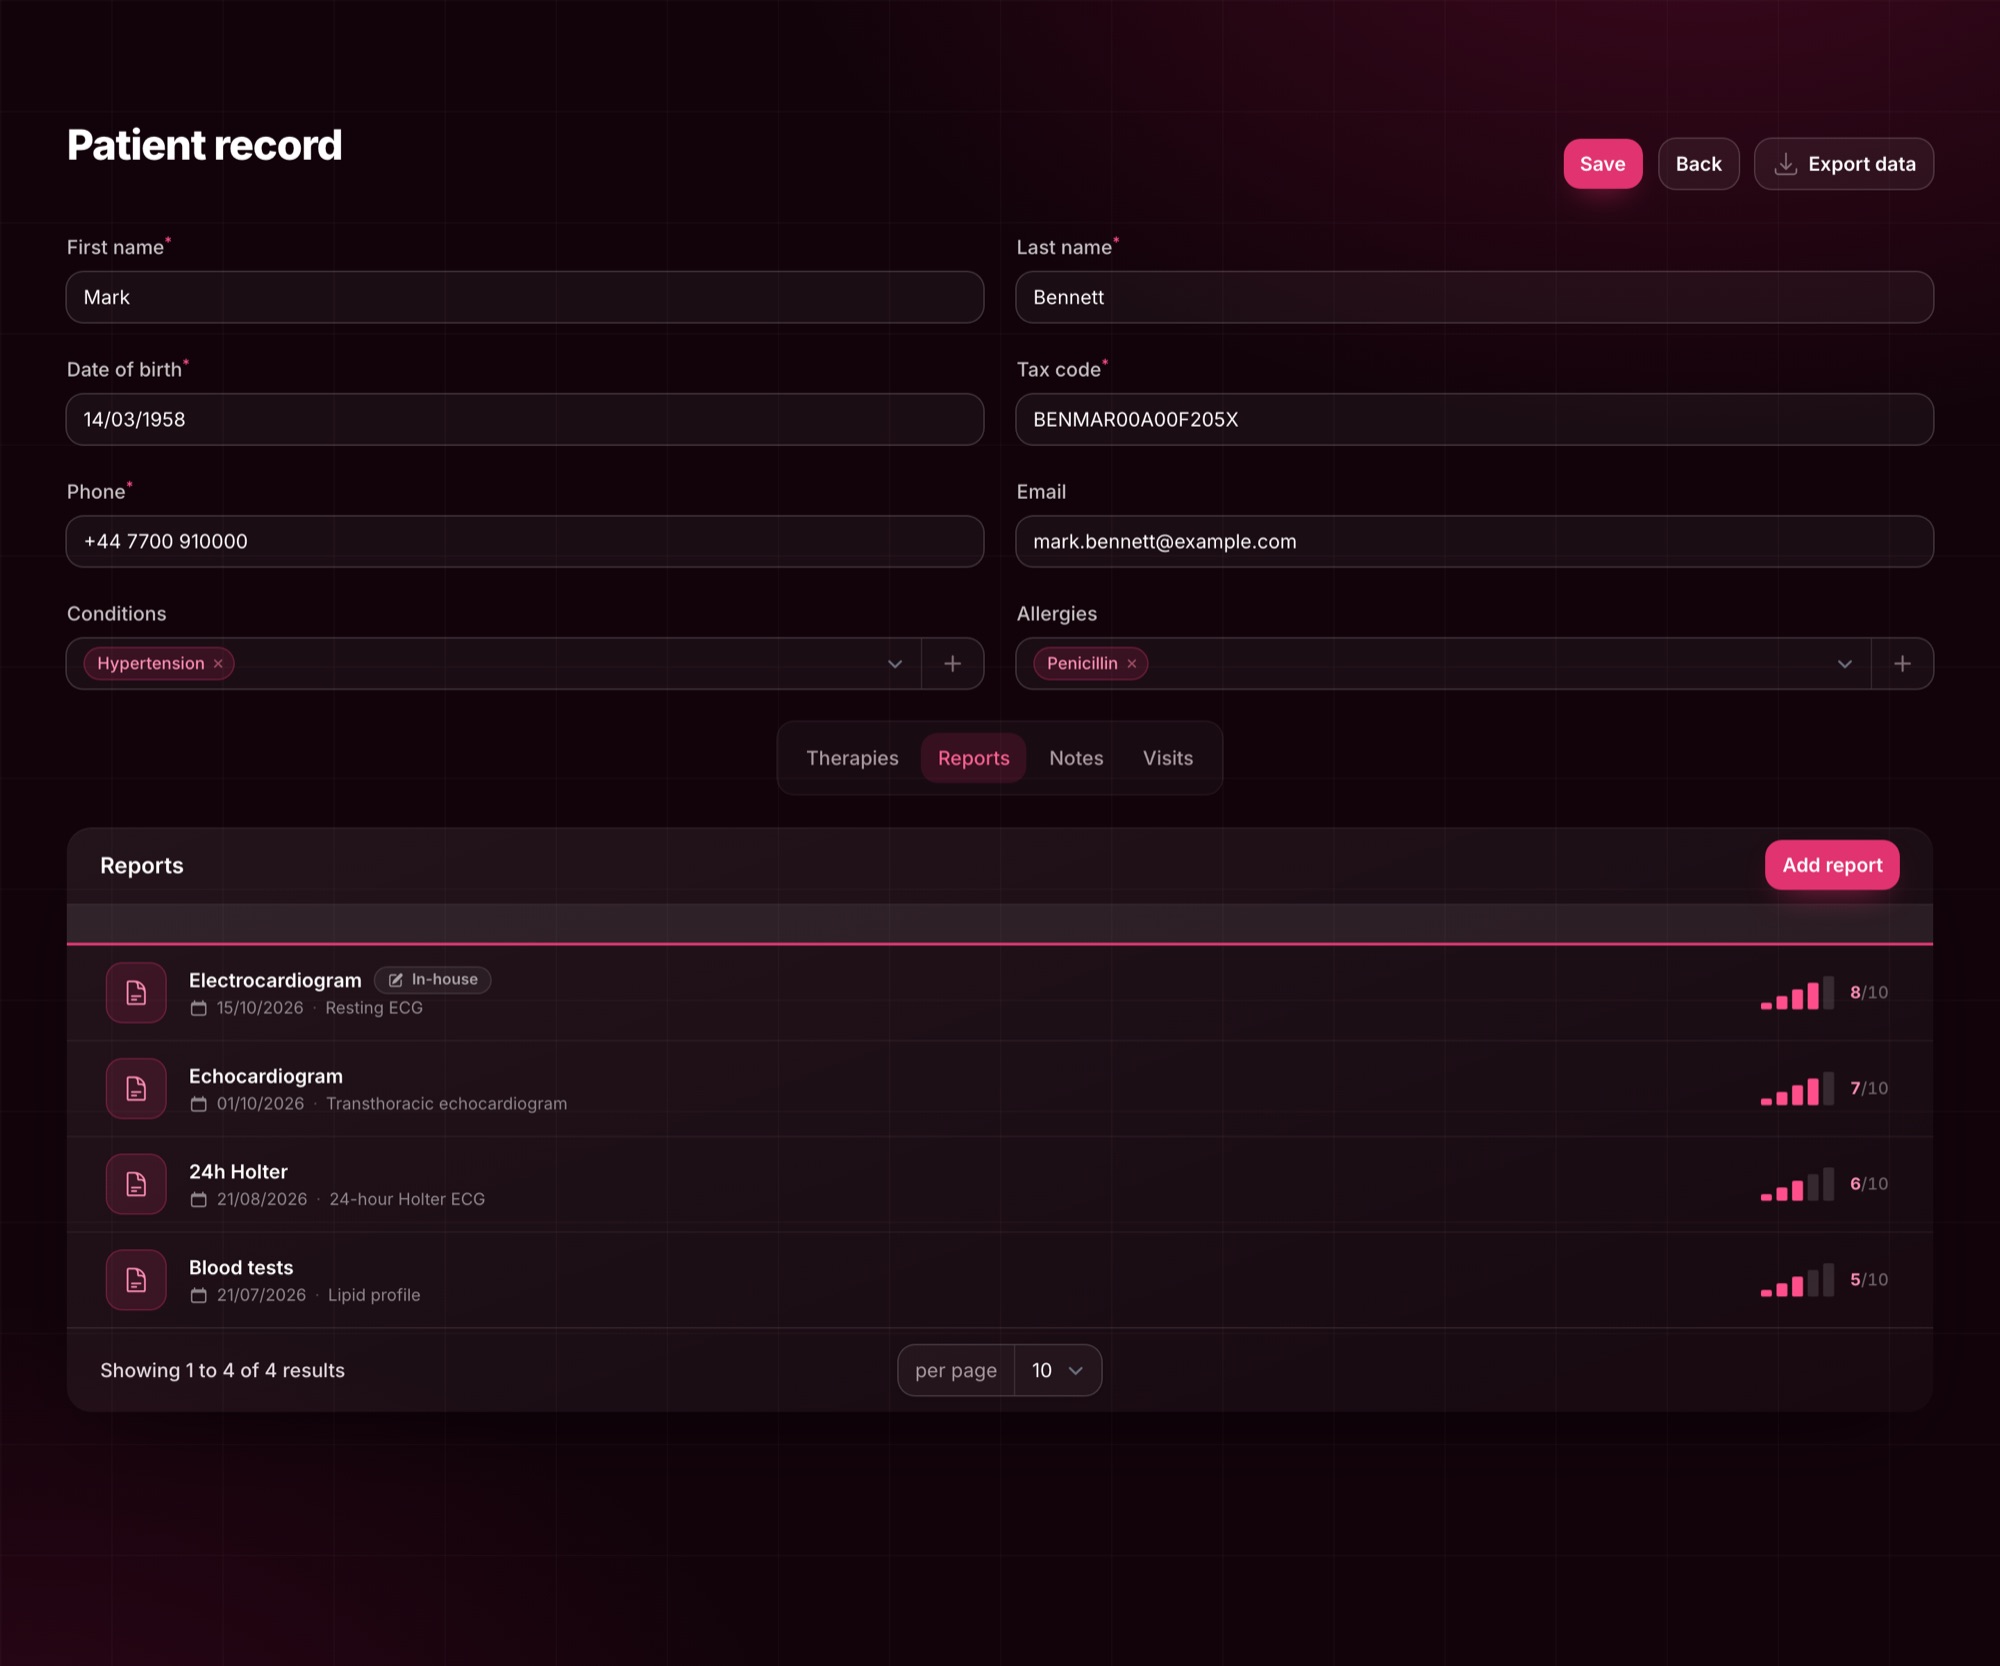
Task: Click the calendar icon beside 21/07/2026
Action: tap(199, 1295)
